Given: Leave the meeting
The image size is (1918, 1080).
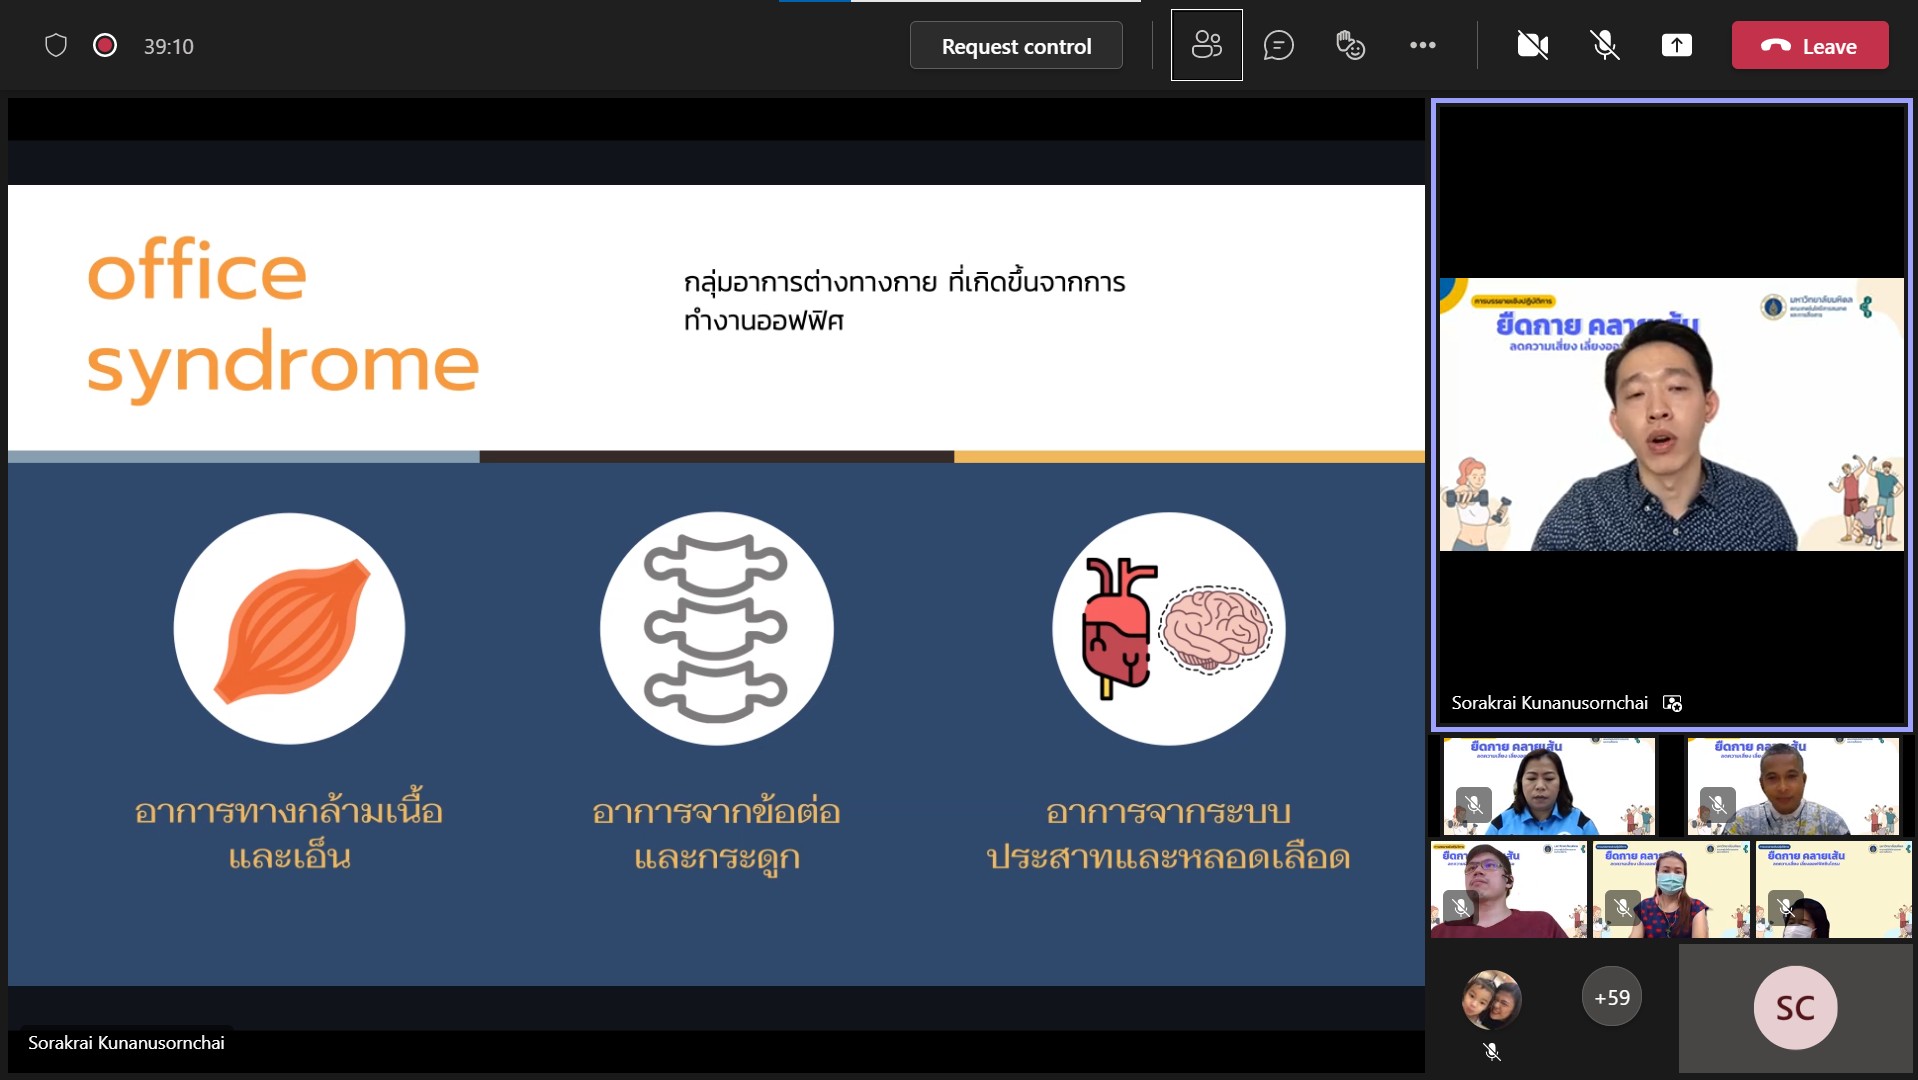Looking at the screenshot, I should [x=1809, y=46].
